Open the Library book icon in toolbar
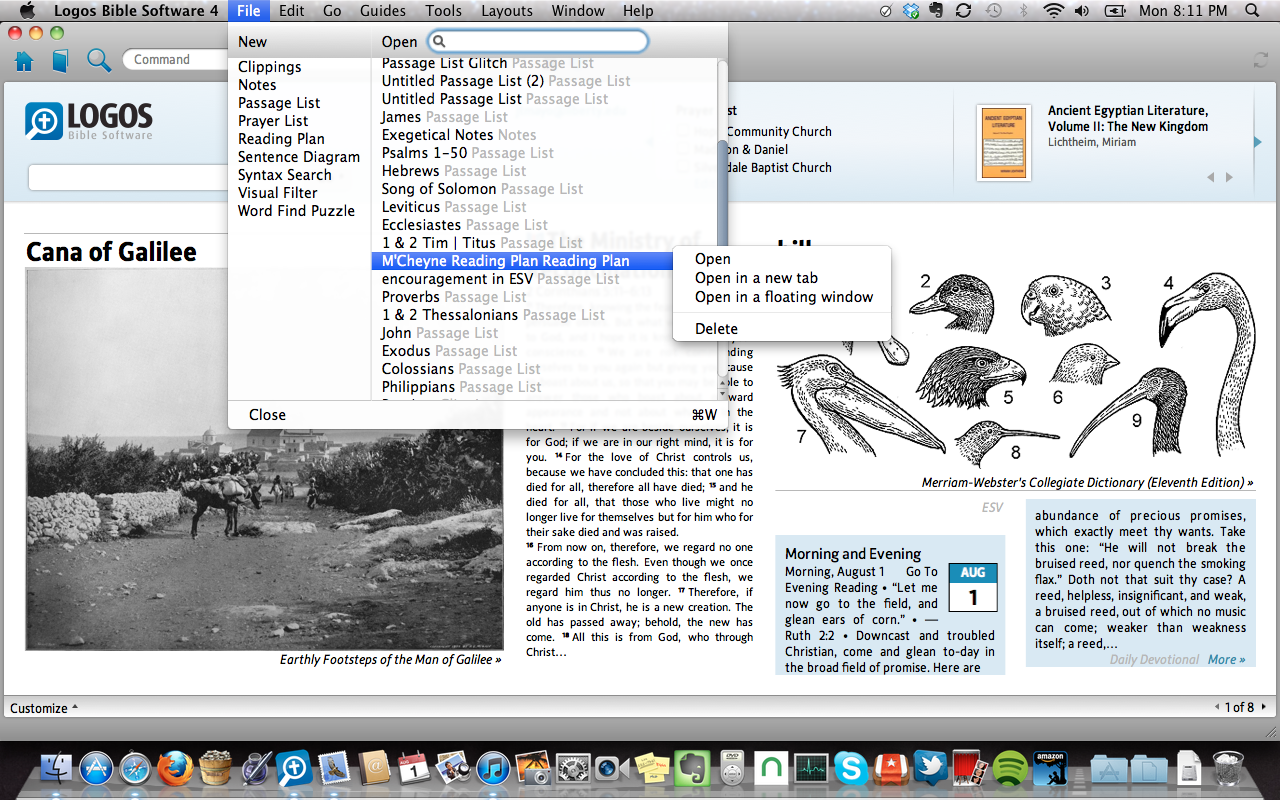The image size is (1280, 800). tap(60, 61)
